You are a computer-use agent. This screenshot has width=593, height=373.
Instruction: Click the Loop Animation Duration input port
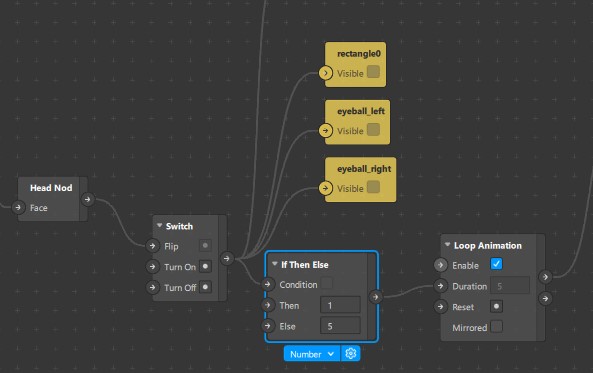click(440, 286)
